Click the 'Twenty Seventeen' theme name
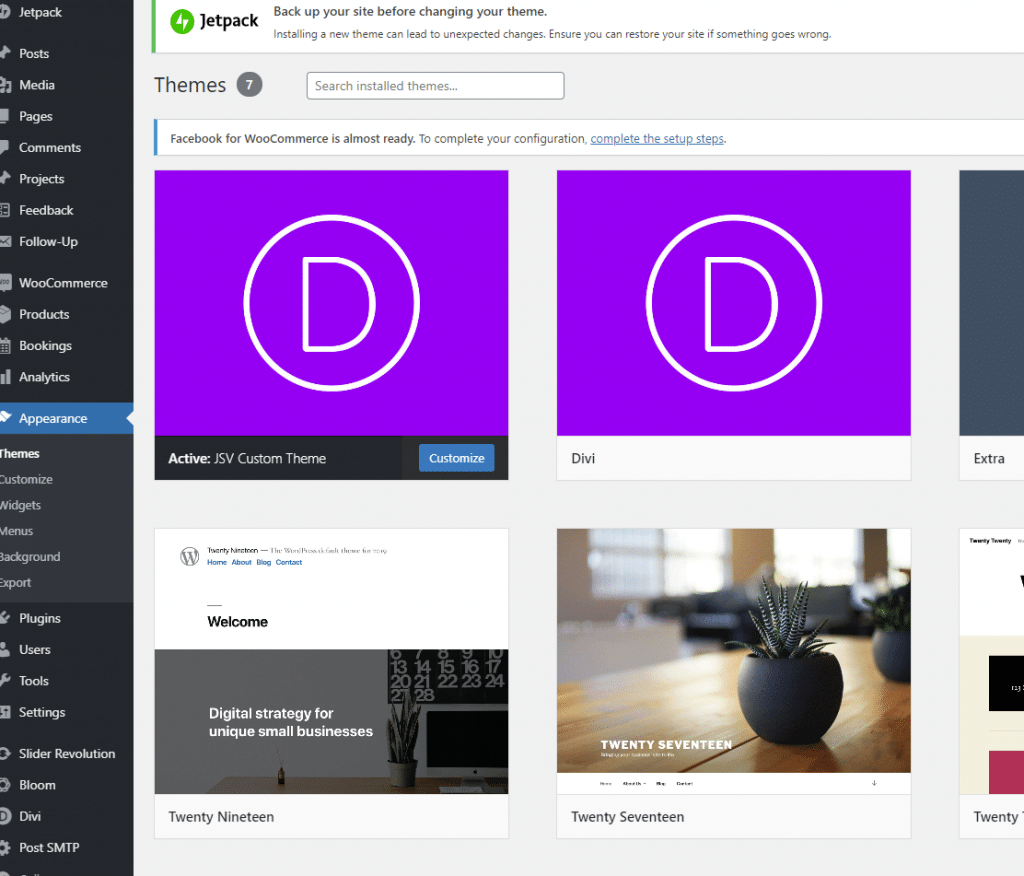The image size is (1024, 876). coord(628,817)
